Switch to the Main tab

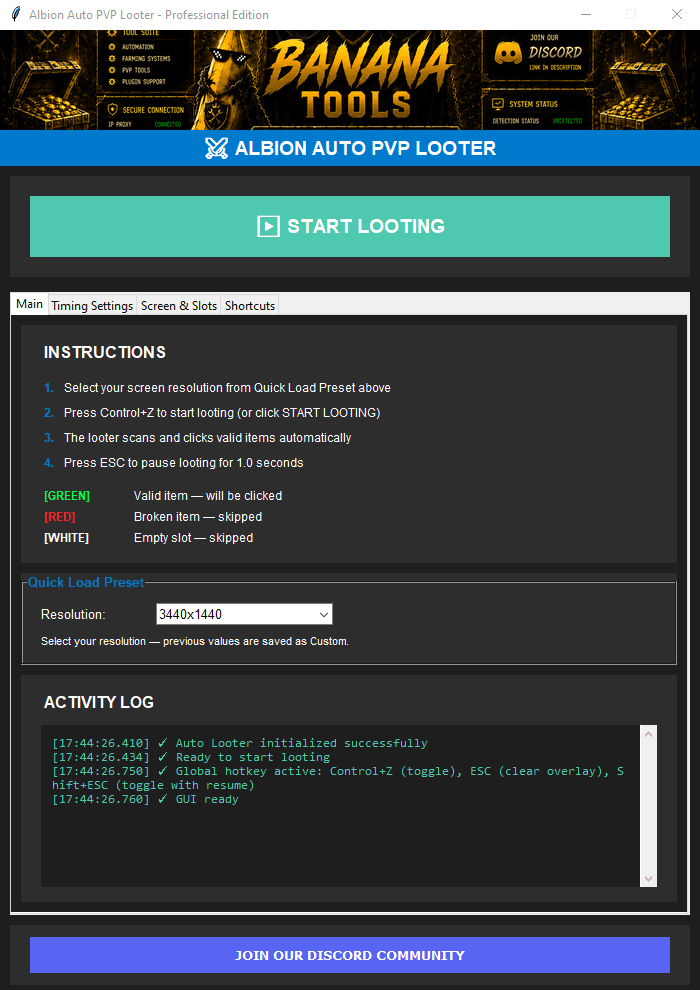point(30,304)
